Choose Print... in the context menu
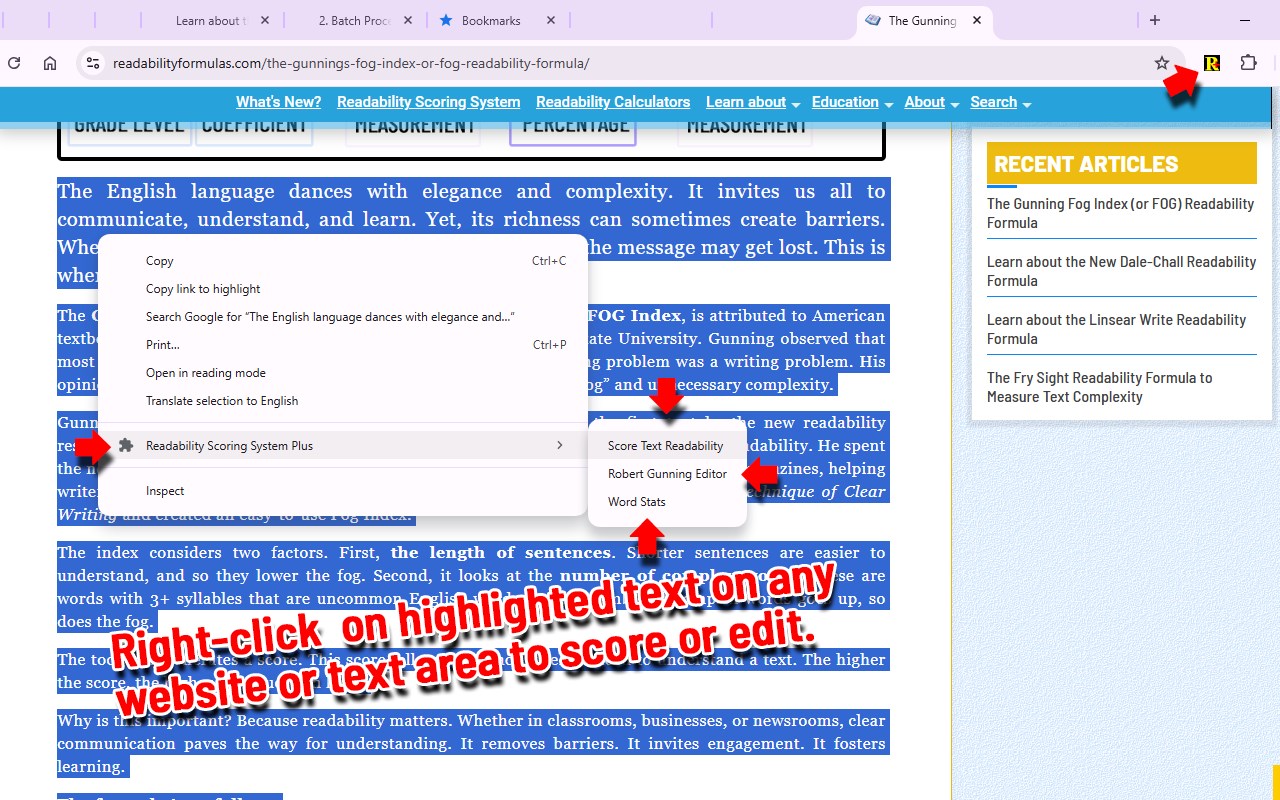 point(343,345)
